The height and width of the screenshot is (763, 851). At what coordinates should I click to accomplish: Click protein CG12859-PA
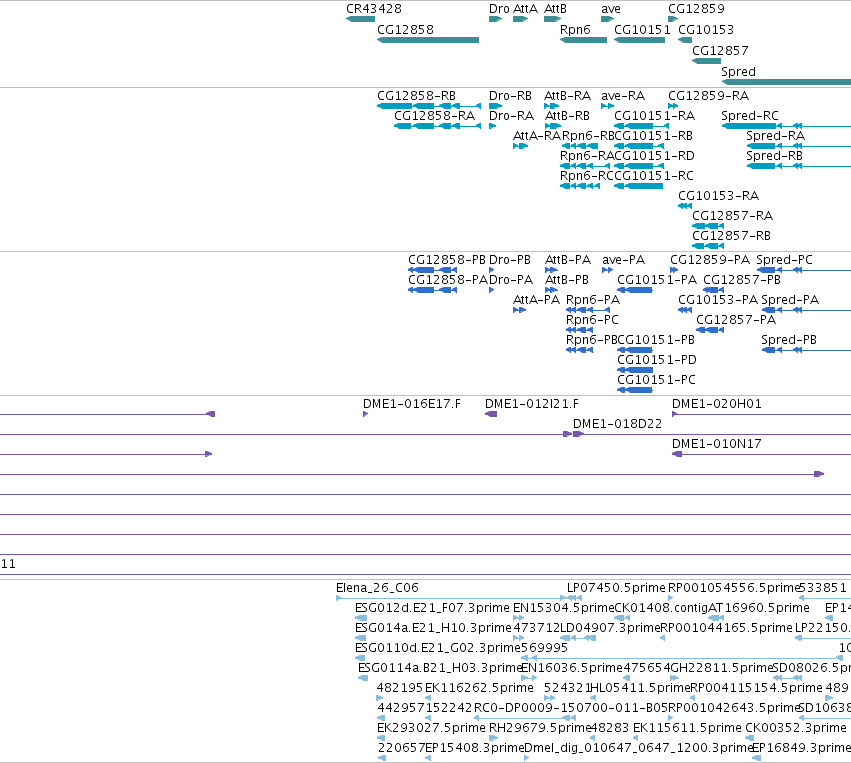pos(674,270)
